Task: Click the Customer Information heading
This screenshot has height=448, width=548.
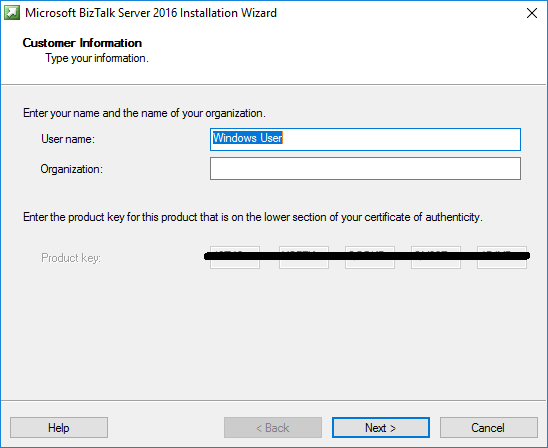Action: coord(82,43)
